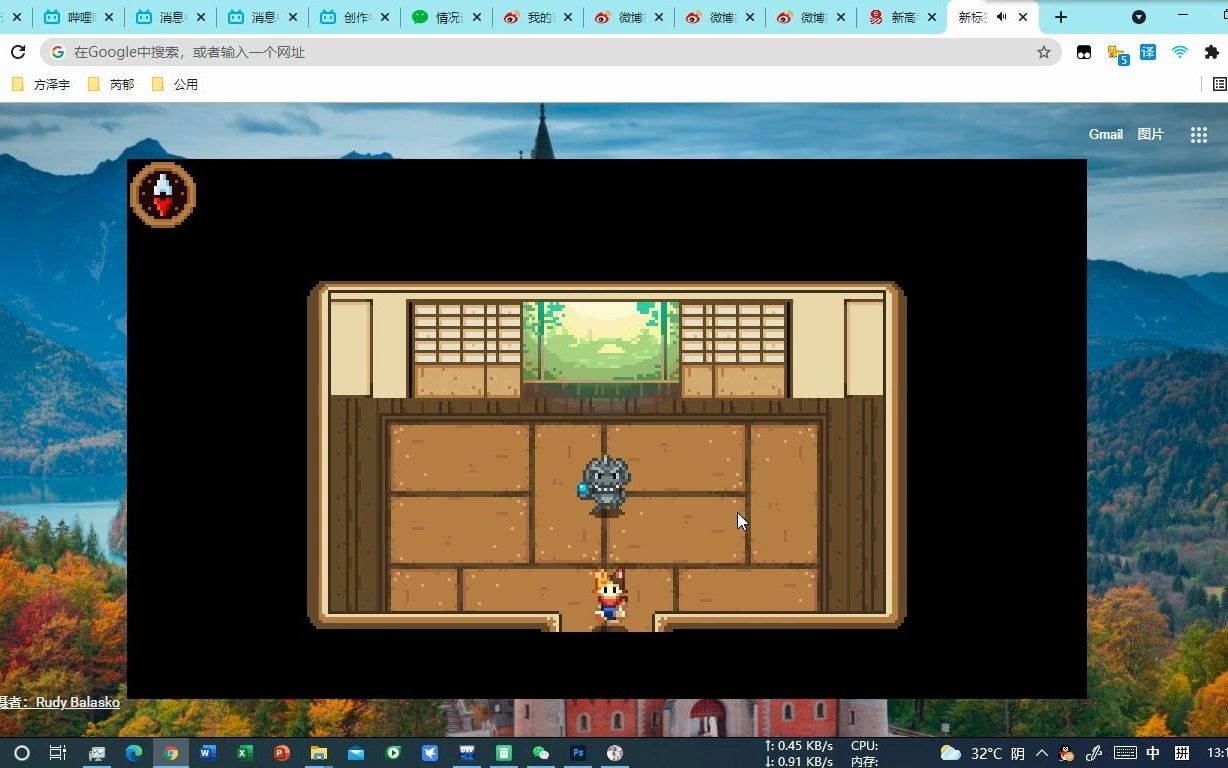Close the 哔哩 tab

point(109,17)
